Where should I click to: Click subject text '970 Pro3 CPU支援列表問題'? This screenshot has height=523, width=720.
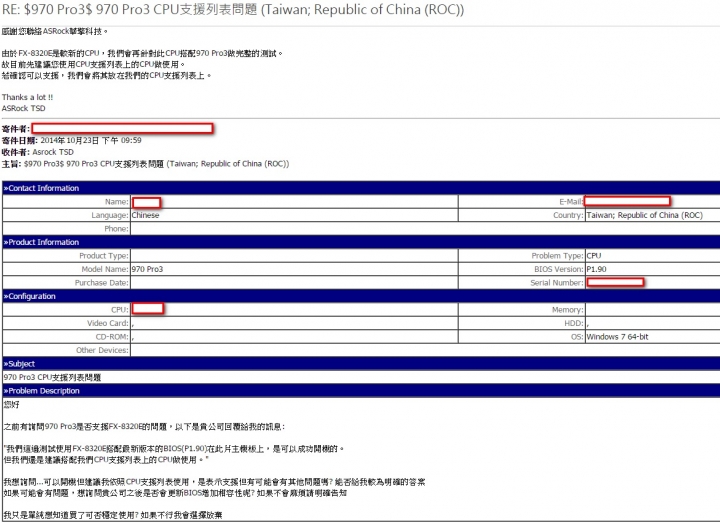(52, 377)
